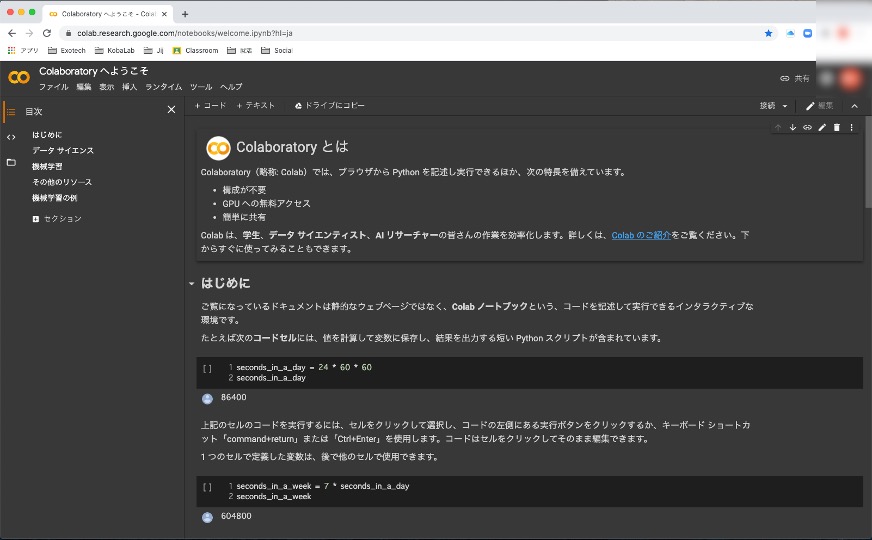Jump to 機械学習の例 in table of contents
This screenshot has width=872, height=540.
(54, 198)
